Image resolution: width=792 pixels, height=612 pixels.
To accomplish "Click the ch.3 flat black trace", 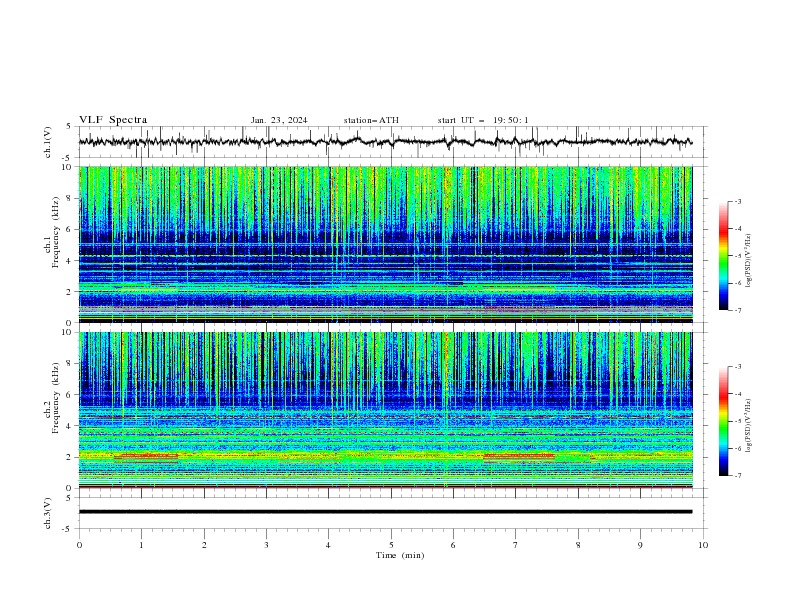I will coord(385,512).
